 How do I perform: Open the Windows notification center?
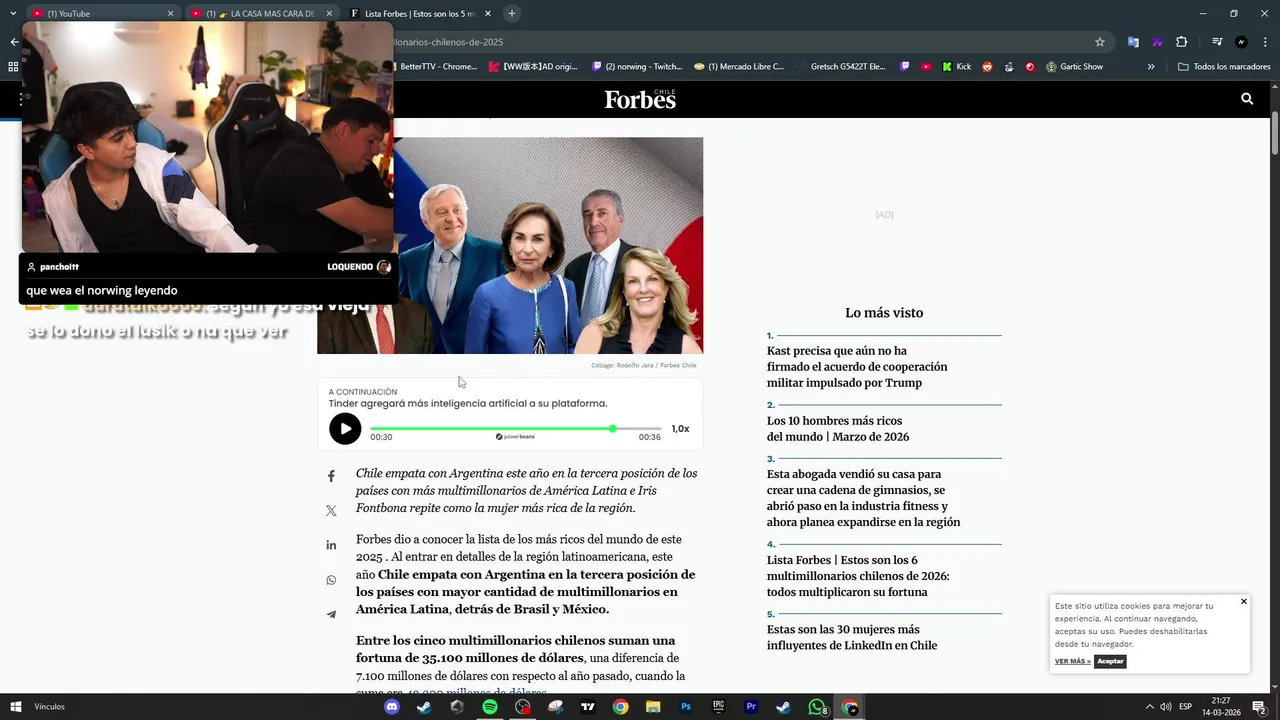(x=1260, y=707)
